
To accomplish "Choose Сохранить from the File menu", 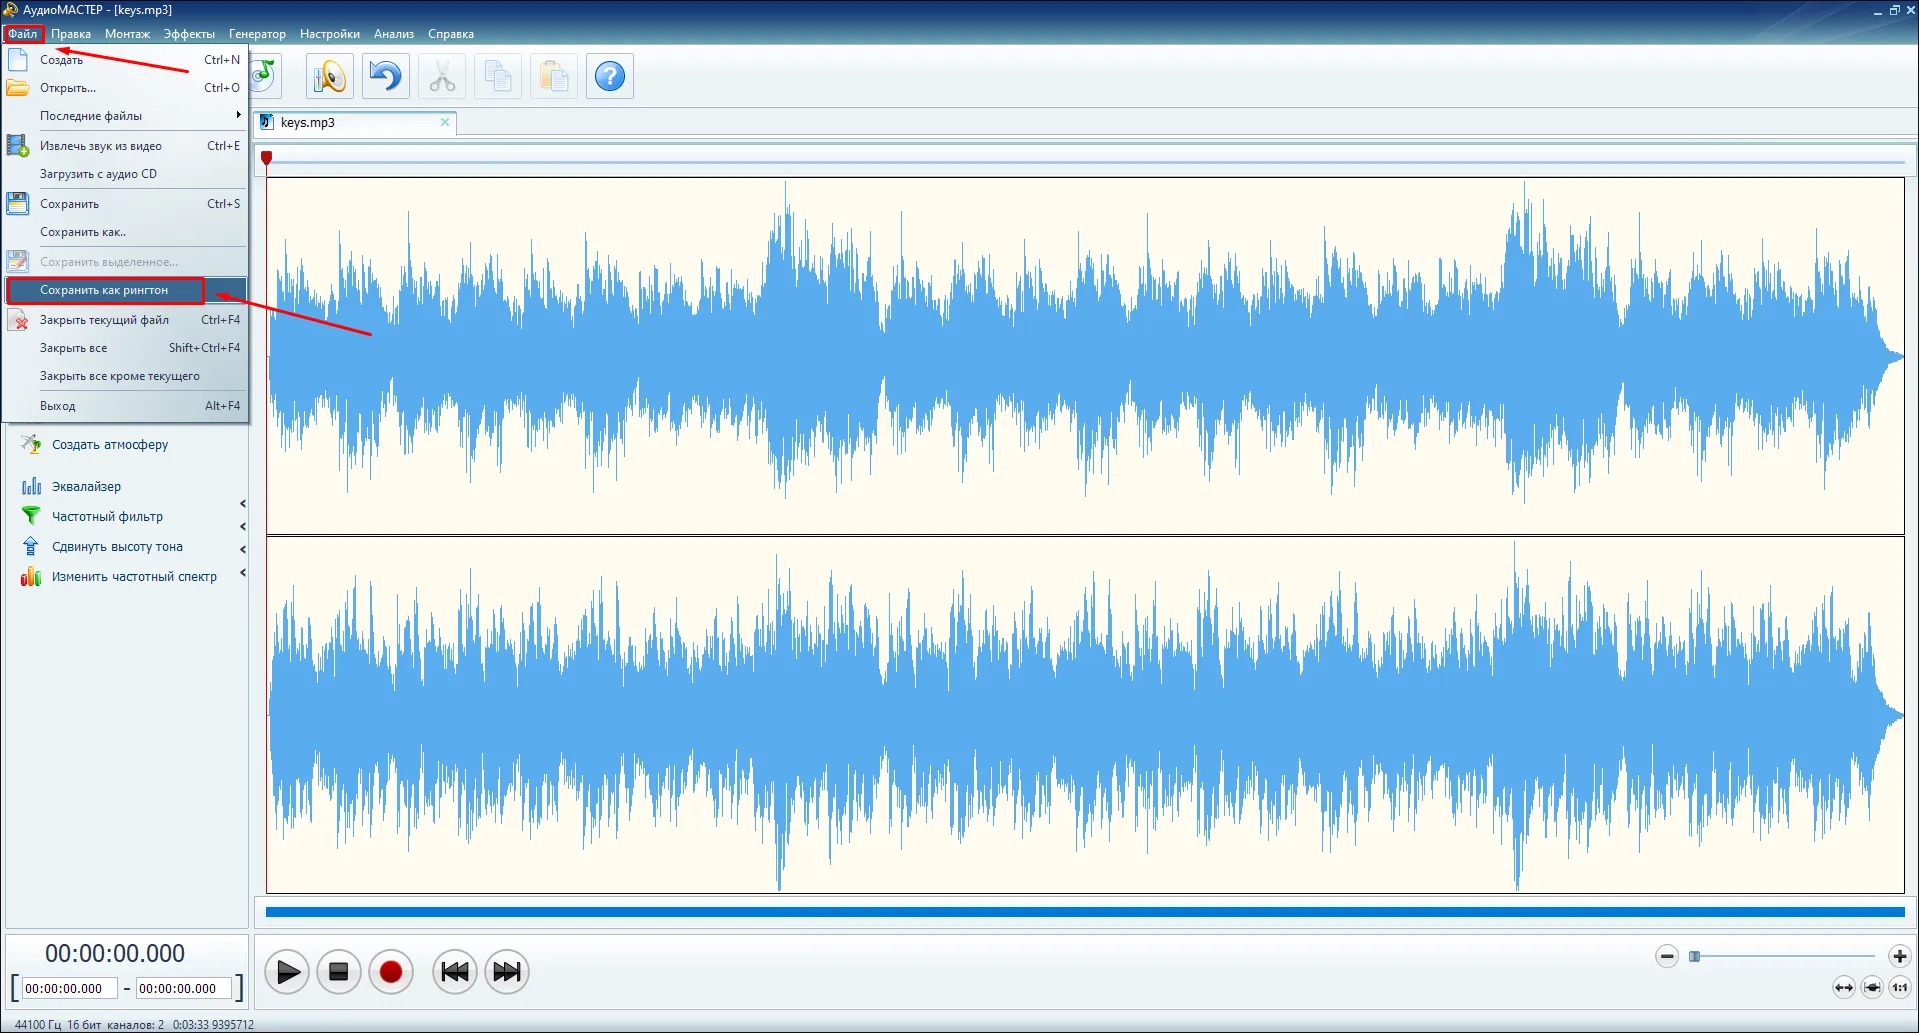I will click(x=125, y=204).
